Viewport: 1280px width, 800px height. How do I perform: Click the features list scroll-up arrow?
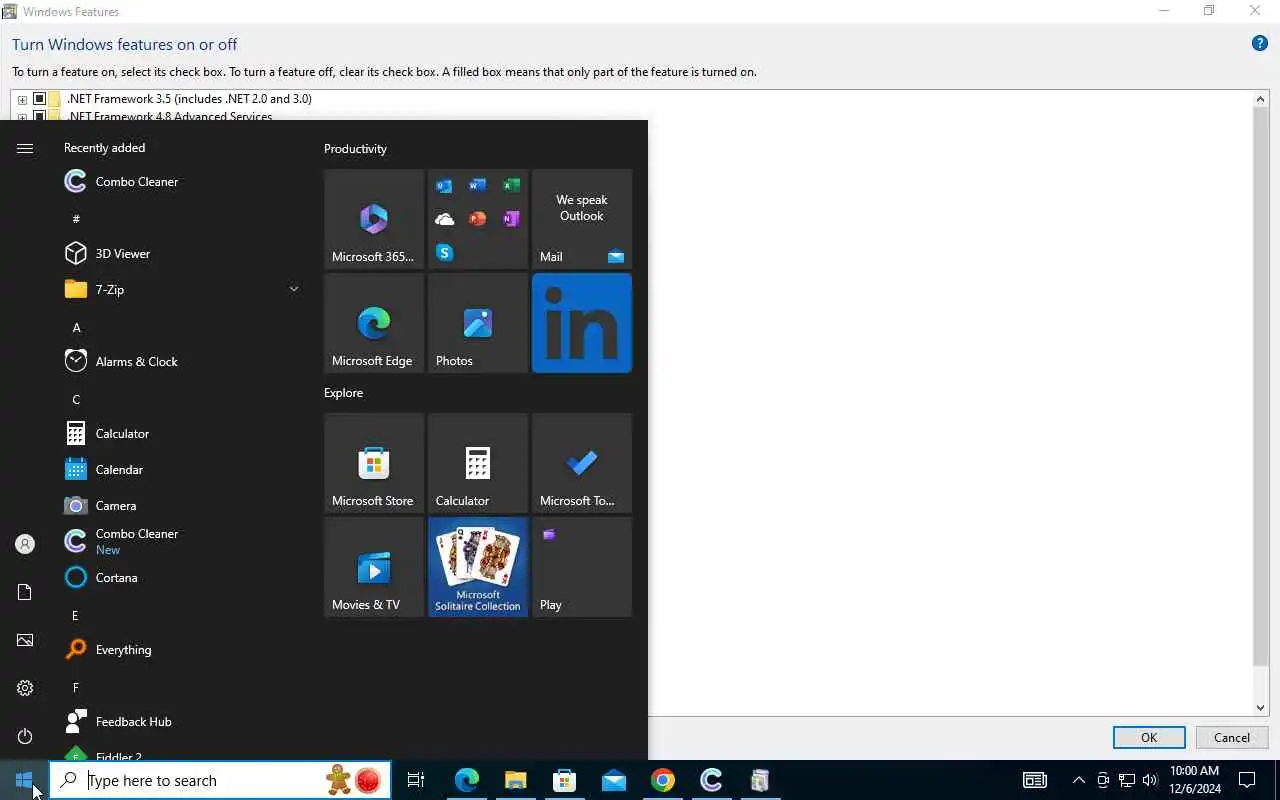1261,98
